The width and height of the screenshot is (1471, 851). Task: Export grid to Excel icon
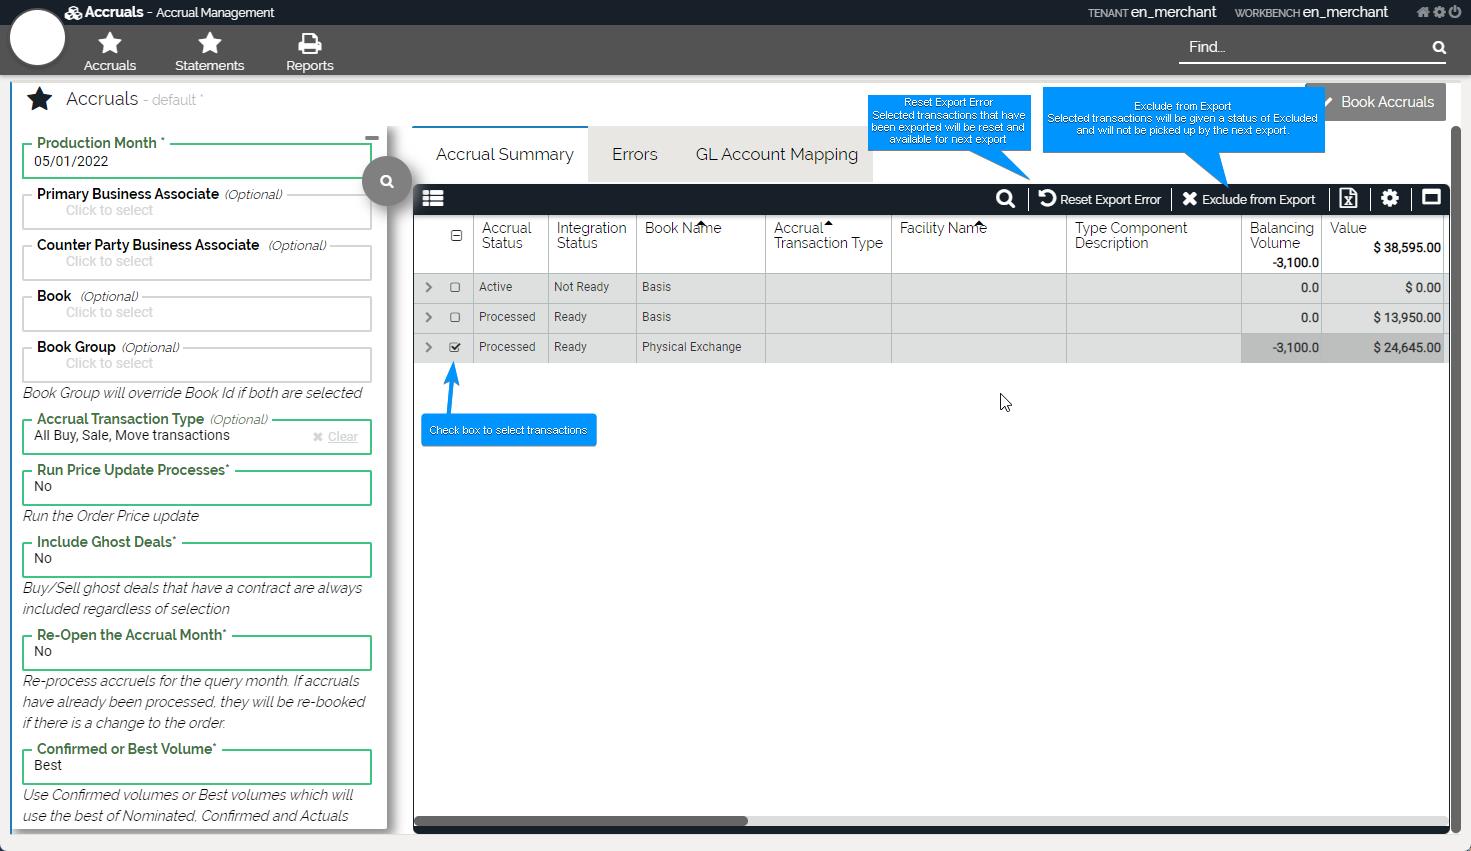pos(1348,199)
